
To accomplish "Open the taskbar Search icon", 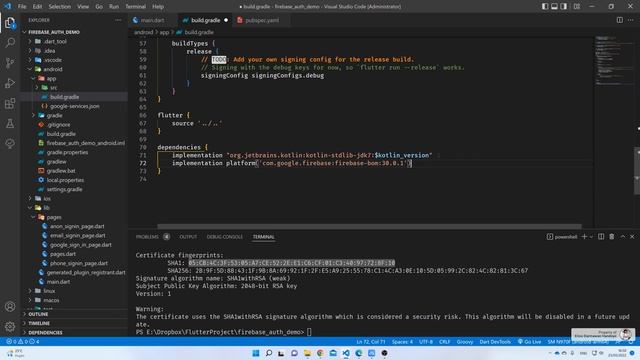I will coord(269,353).
